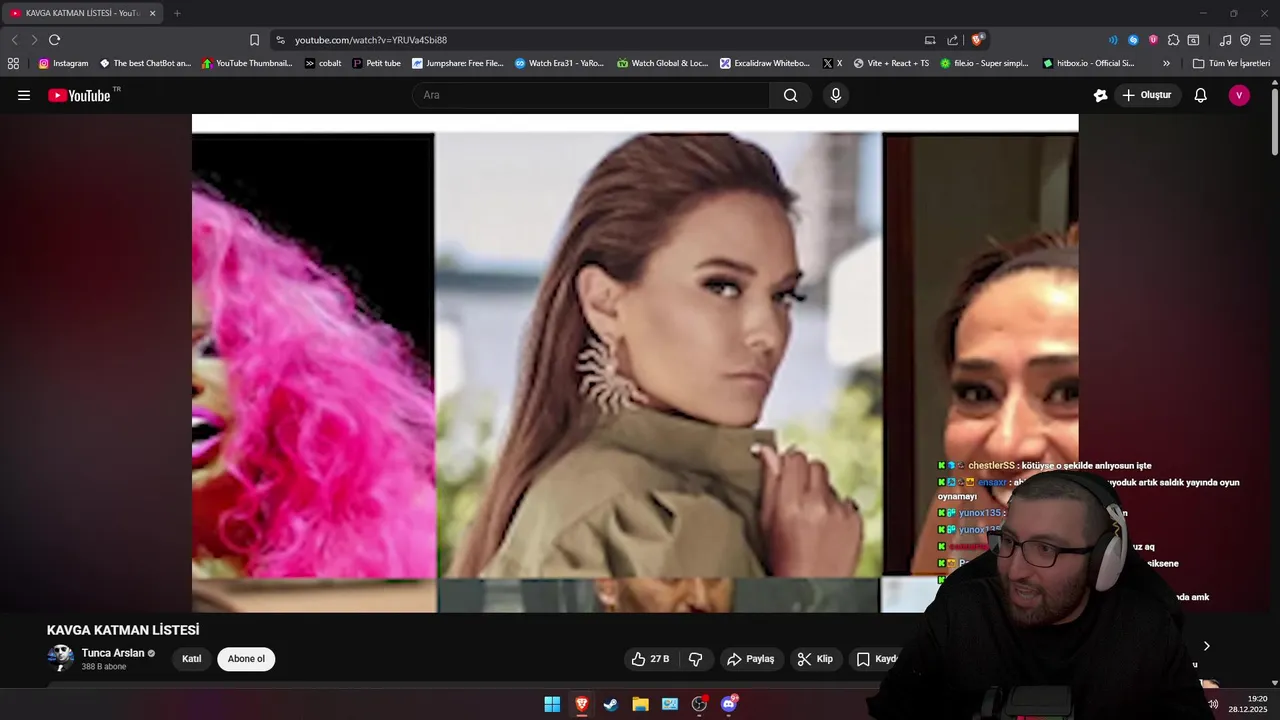Open the extensions puzzle icon

tap(1173, 40)
